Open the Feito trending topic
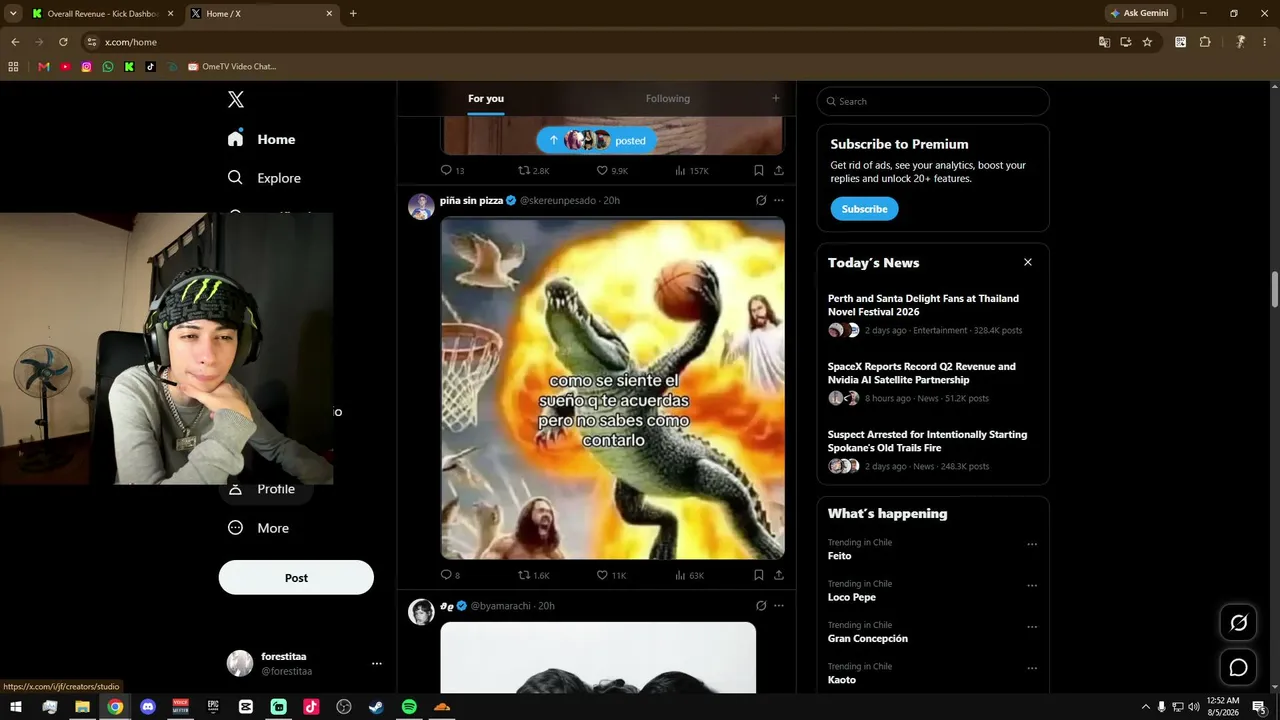 point(840,556)
